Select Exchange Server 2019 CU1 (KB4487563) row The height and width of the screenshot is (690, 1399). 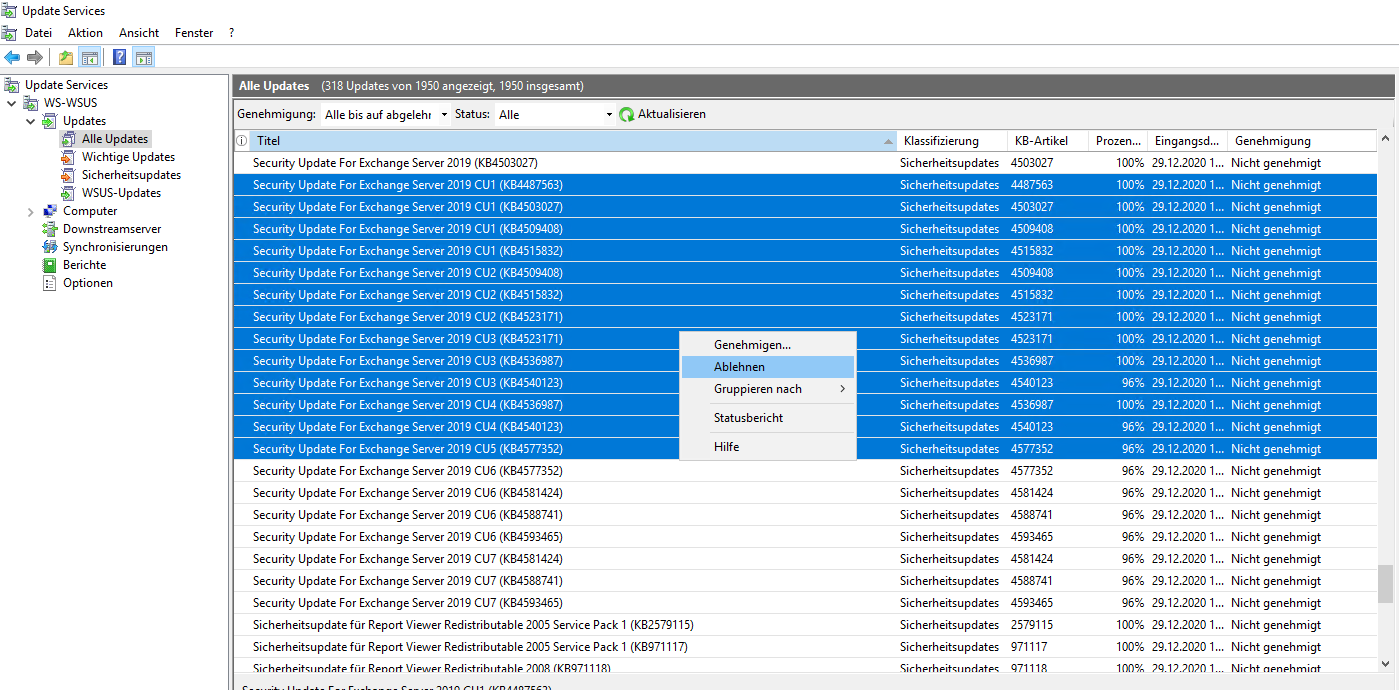[x=805, y=185]
